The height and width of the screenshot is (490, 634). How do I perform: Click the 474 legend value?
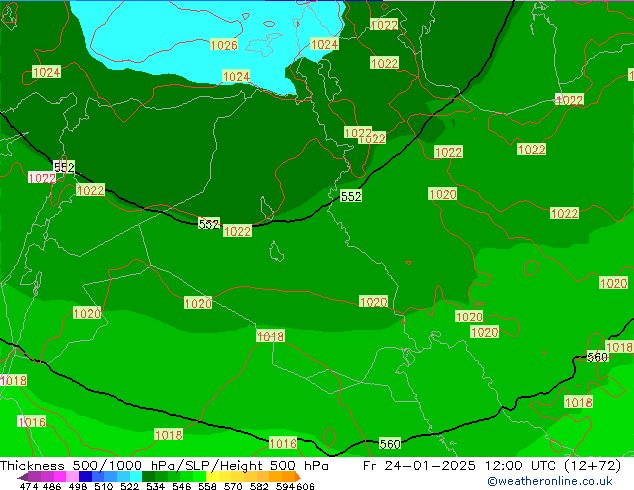29,486
